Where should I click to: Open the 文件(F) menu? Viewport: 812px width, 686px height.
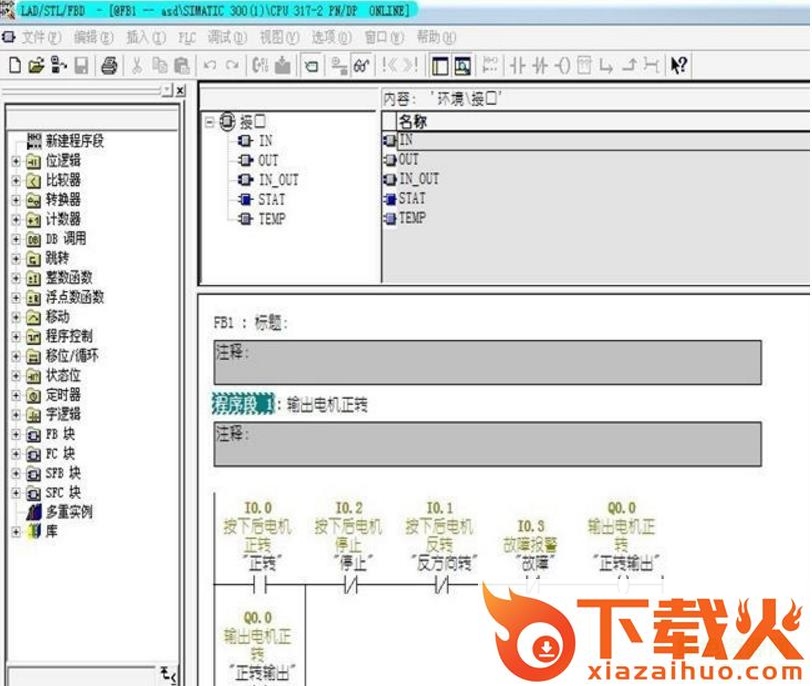40,37
